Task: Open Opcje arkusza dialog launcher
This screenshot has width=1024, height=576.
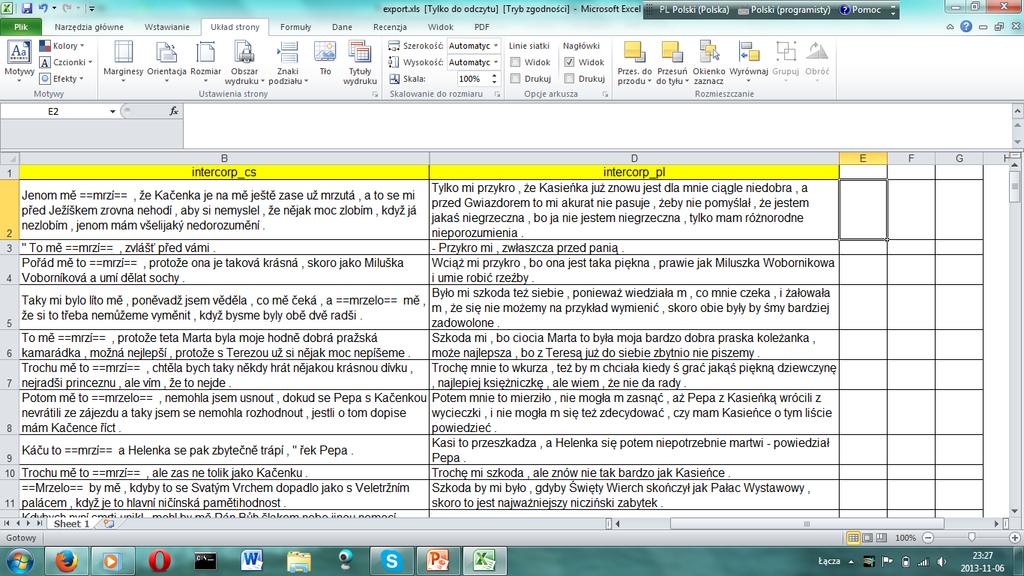Action: coord(605,94)
